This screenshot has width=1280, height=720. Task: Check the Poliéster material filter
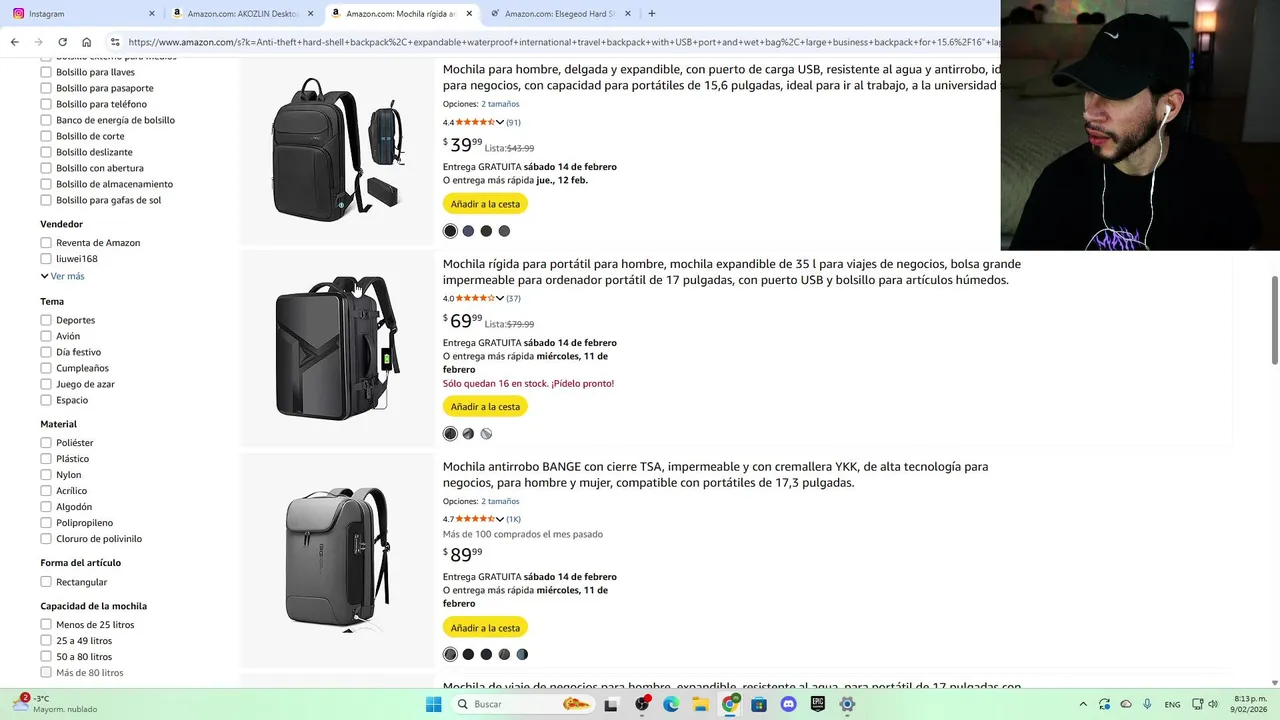pos(46,443)
